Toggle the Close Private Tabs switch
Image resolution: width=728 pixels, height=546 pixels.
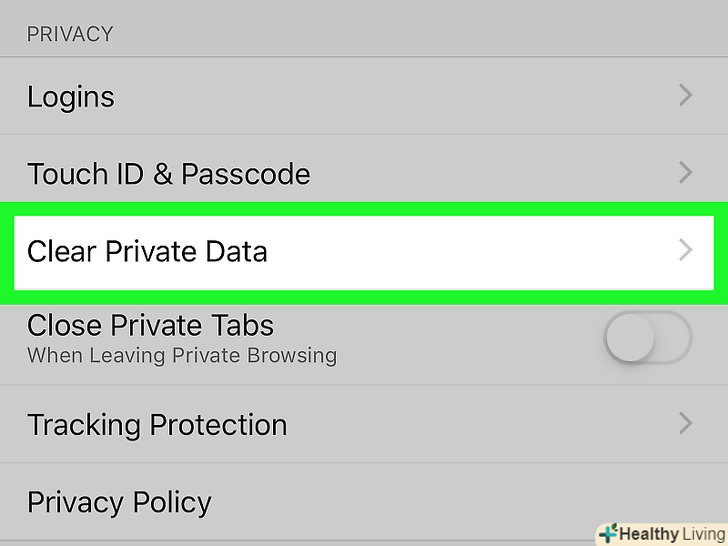point(648,338)
